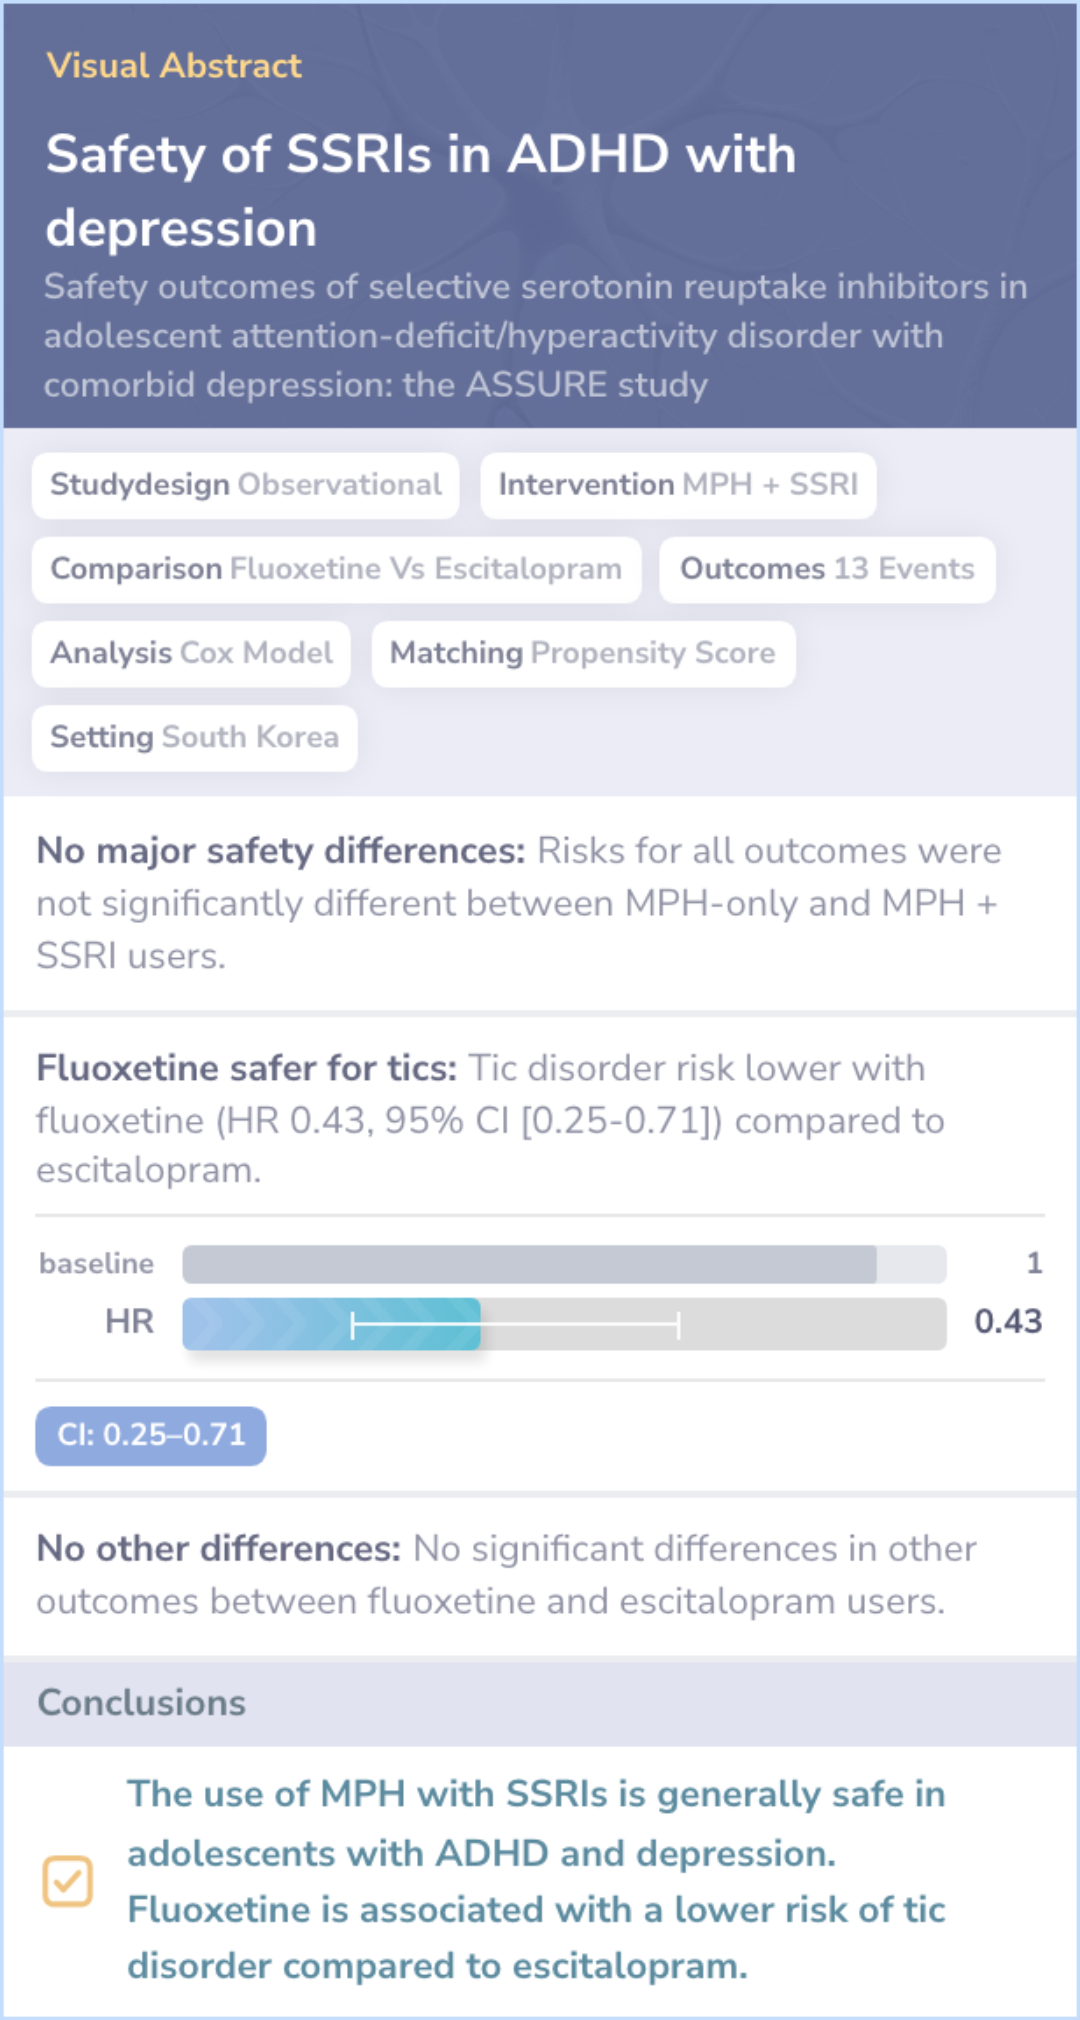Select the No major safety differences finding
1080x2020 pixels.
pyautogui.click(x=519, y=904)
